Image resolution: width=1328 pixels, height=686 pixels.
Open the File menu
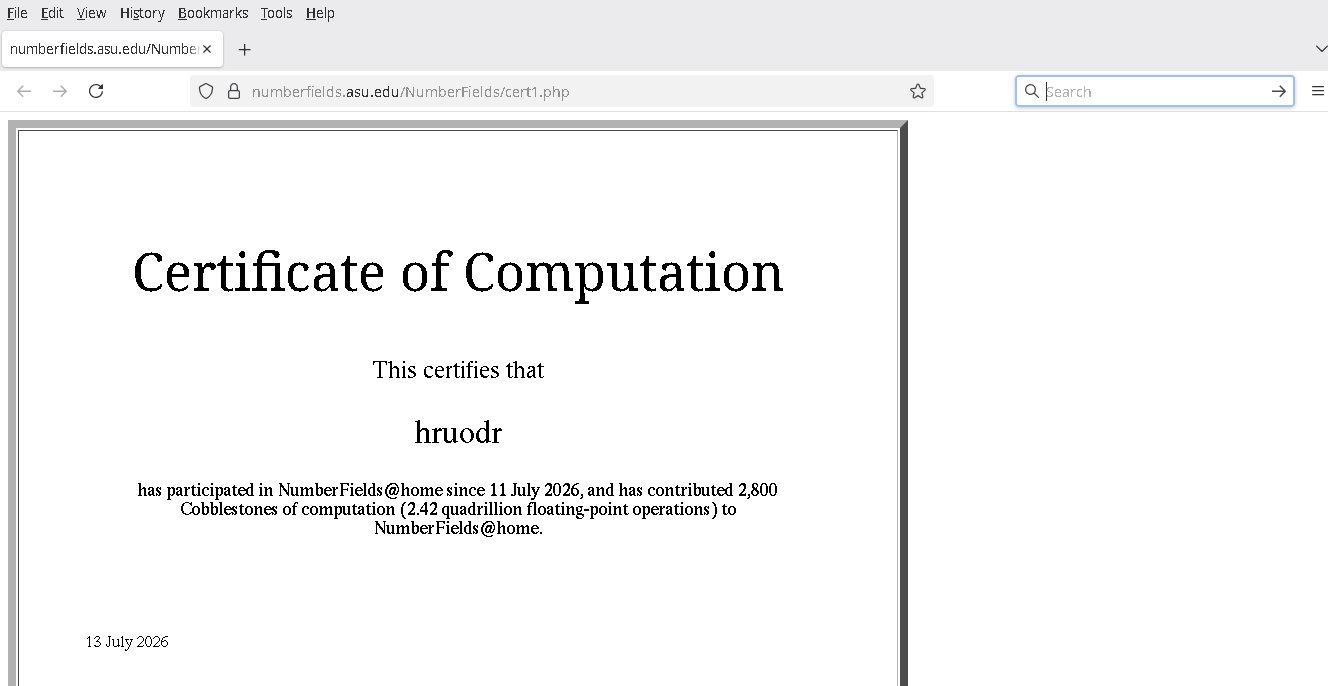coord(17,13)
